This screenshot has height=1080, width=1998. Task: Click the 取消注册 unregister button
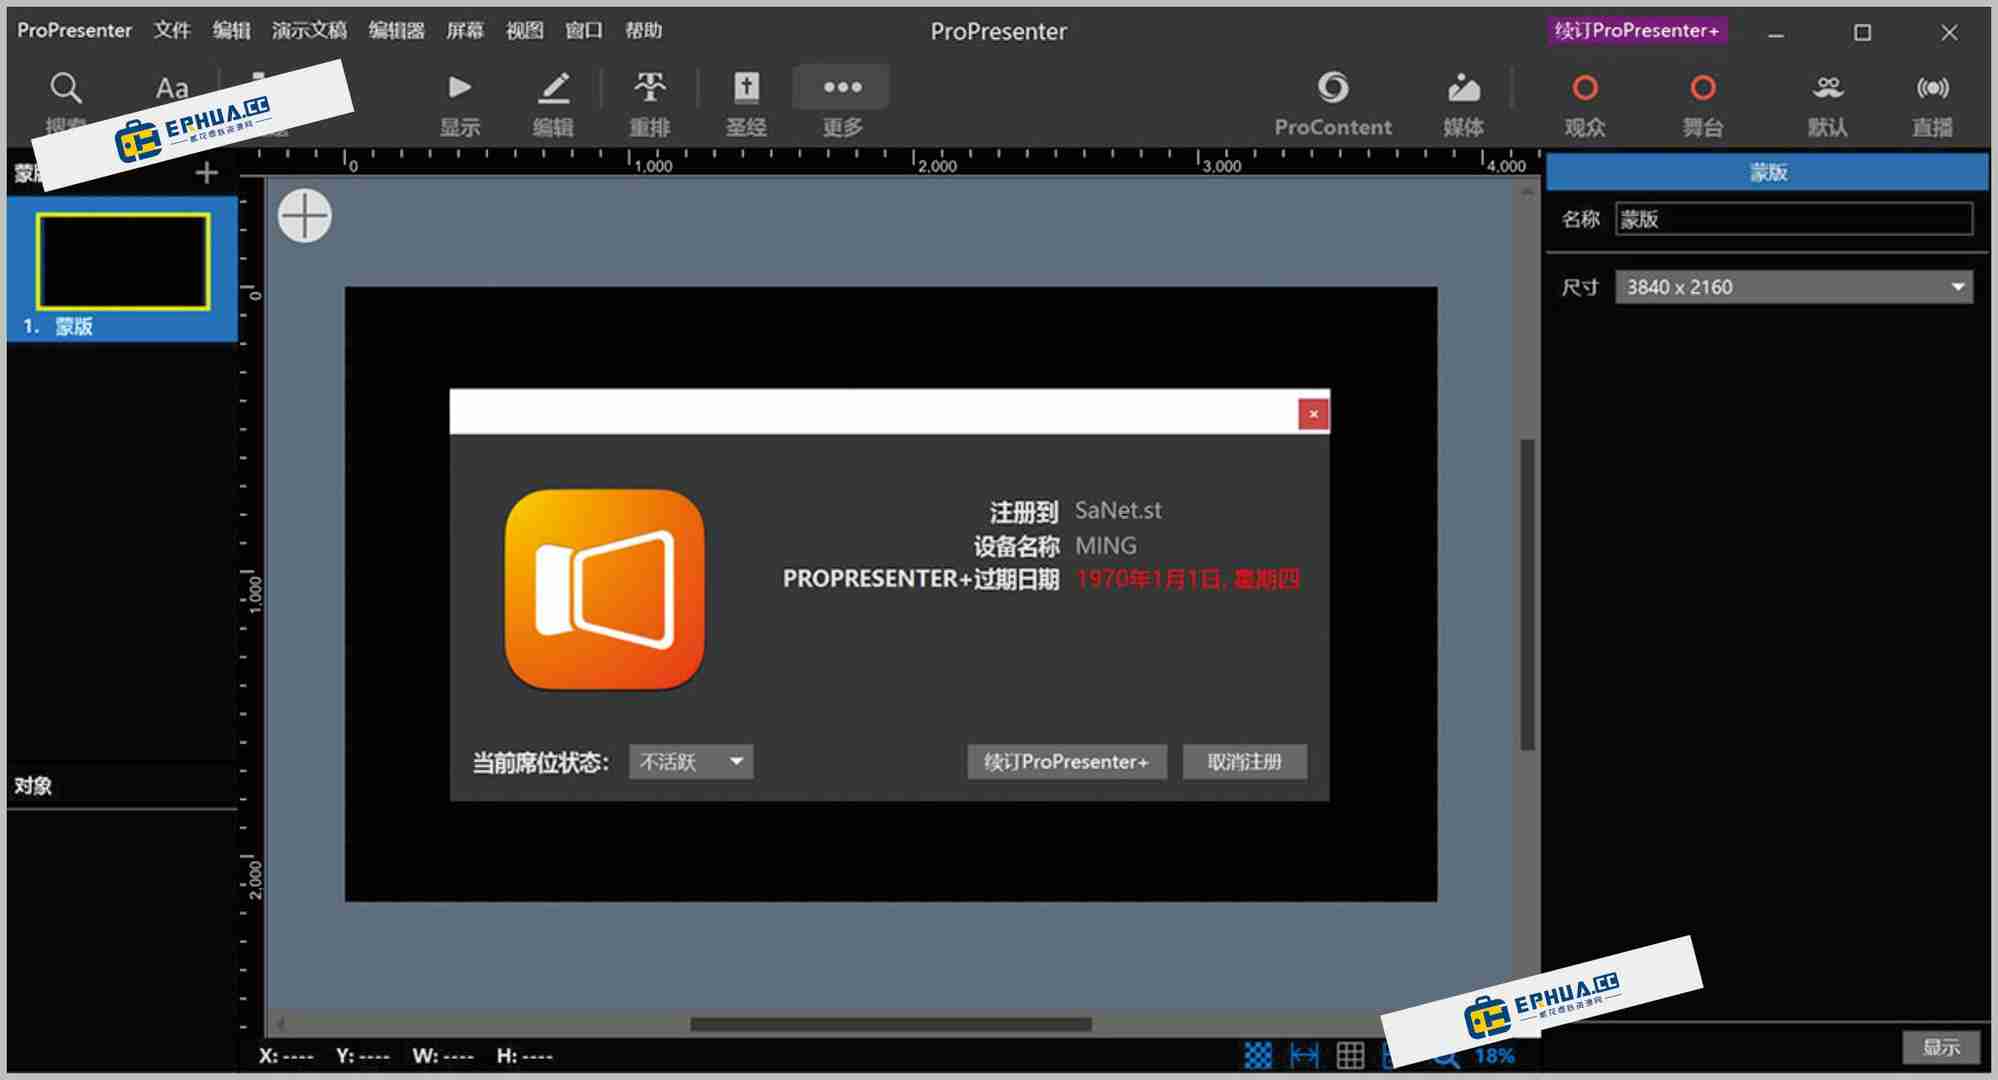1244,762
